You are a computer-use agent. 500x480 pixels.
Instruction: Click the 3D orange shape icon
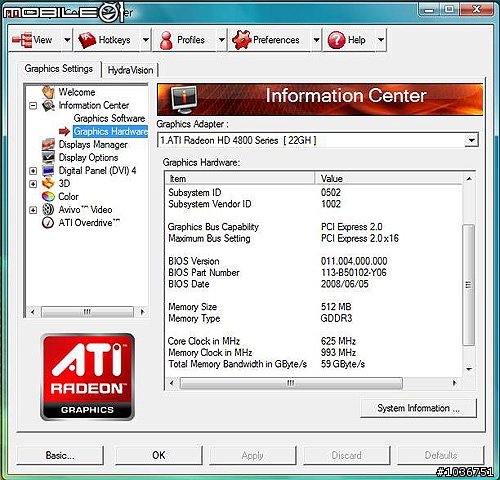click(48, 183)
